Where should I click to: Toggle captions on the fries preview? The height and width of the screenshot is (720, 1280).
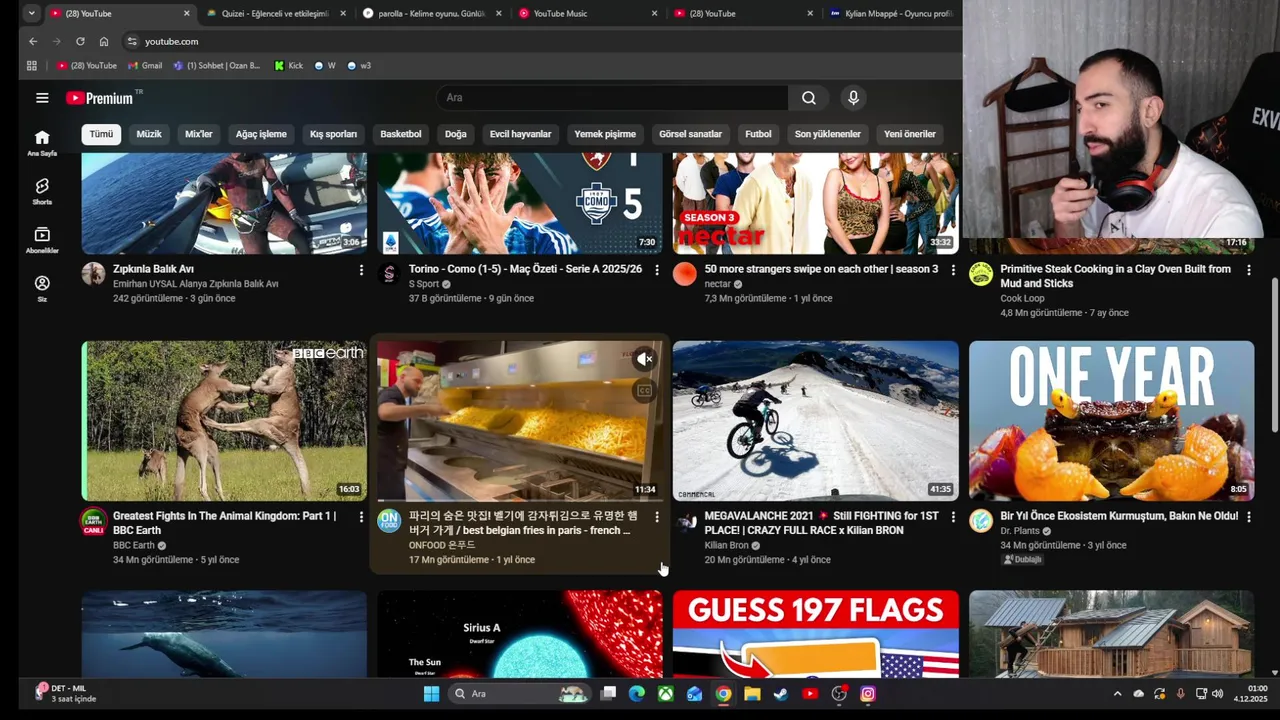[x=644, y=391]
